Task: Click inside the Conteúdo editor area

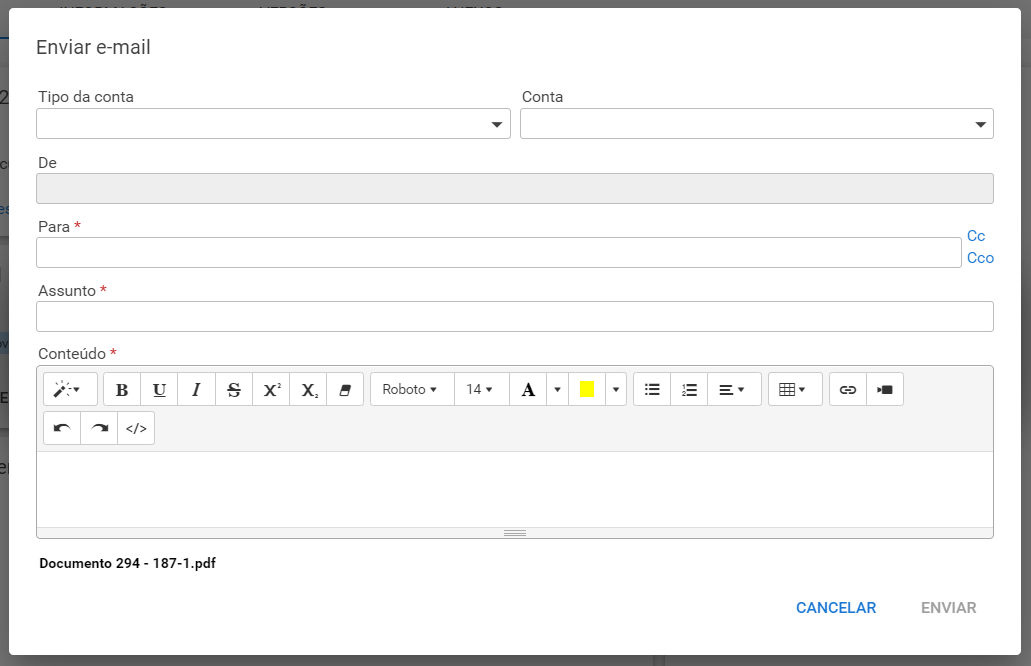Action: click(515, 489)
